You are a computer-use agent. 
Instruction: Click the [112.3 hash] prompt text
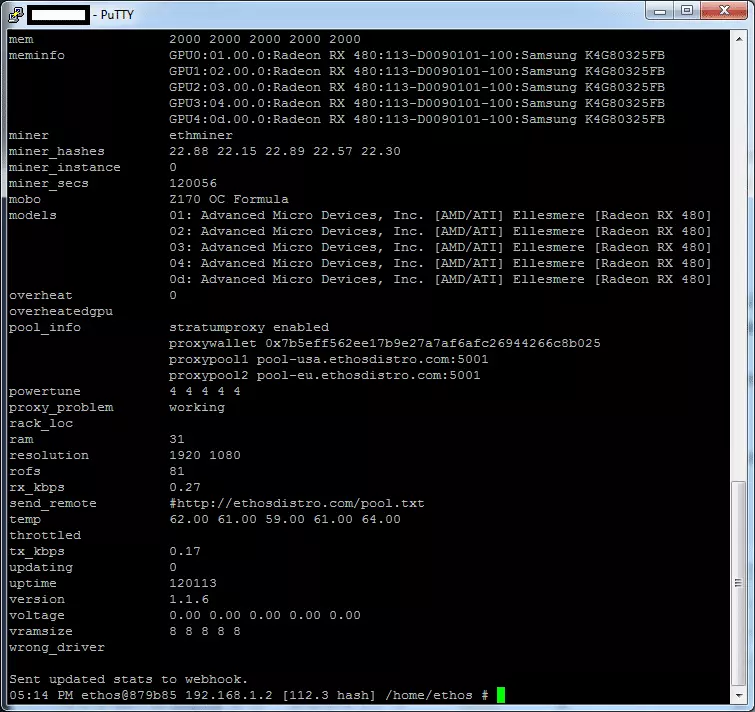329,695
